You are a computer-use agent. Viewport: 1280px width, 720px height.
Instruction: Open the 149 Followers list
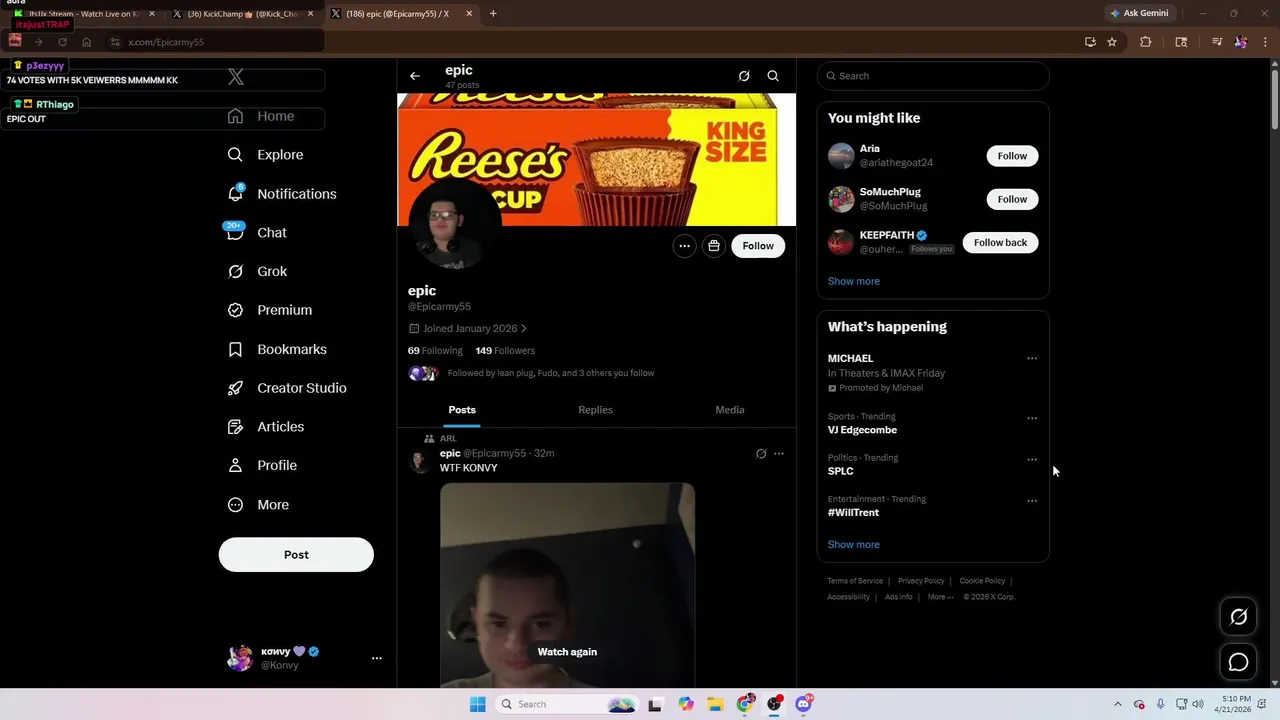pyautogui.click(x=505, y=351)
